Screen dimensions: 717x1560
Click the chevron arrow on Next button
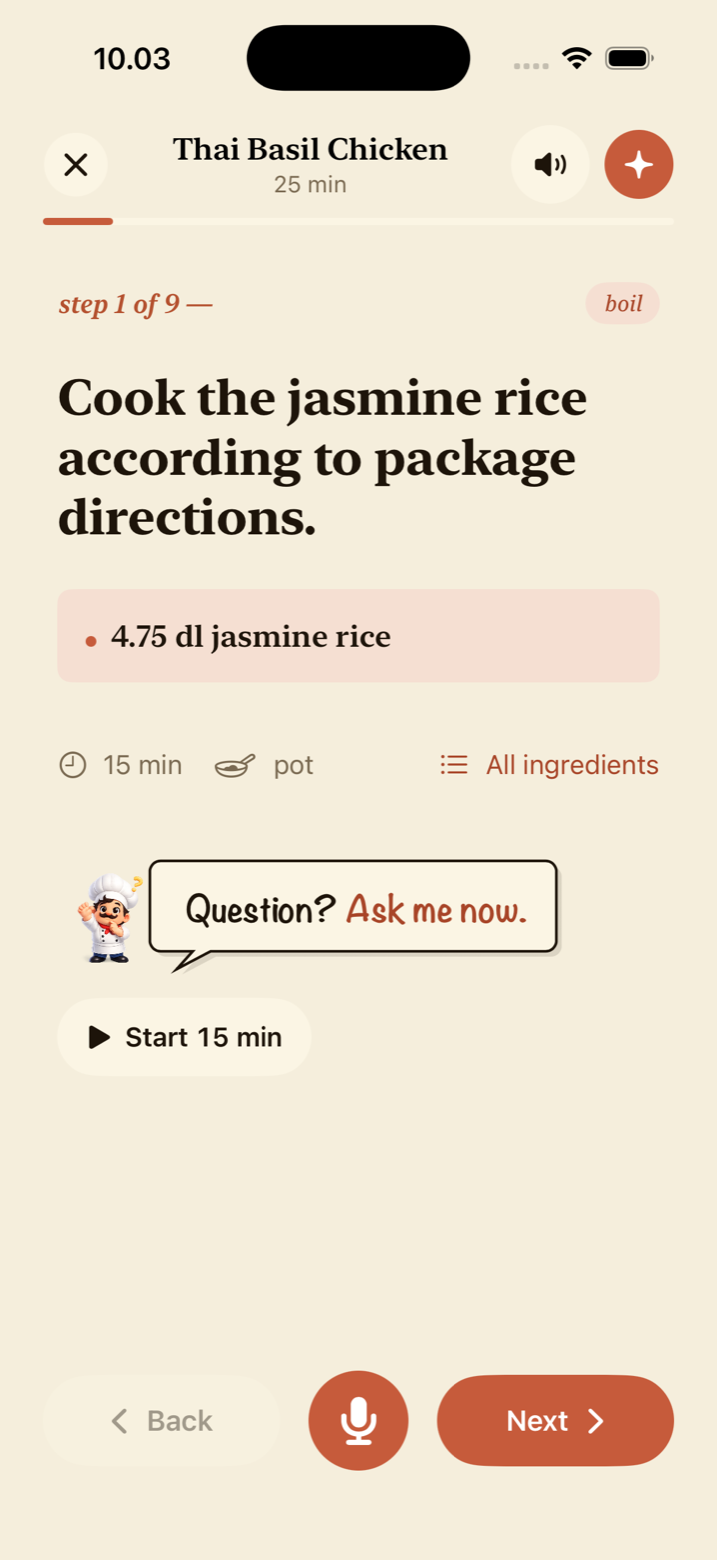pyautogui.click(x=596, y=1421)
